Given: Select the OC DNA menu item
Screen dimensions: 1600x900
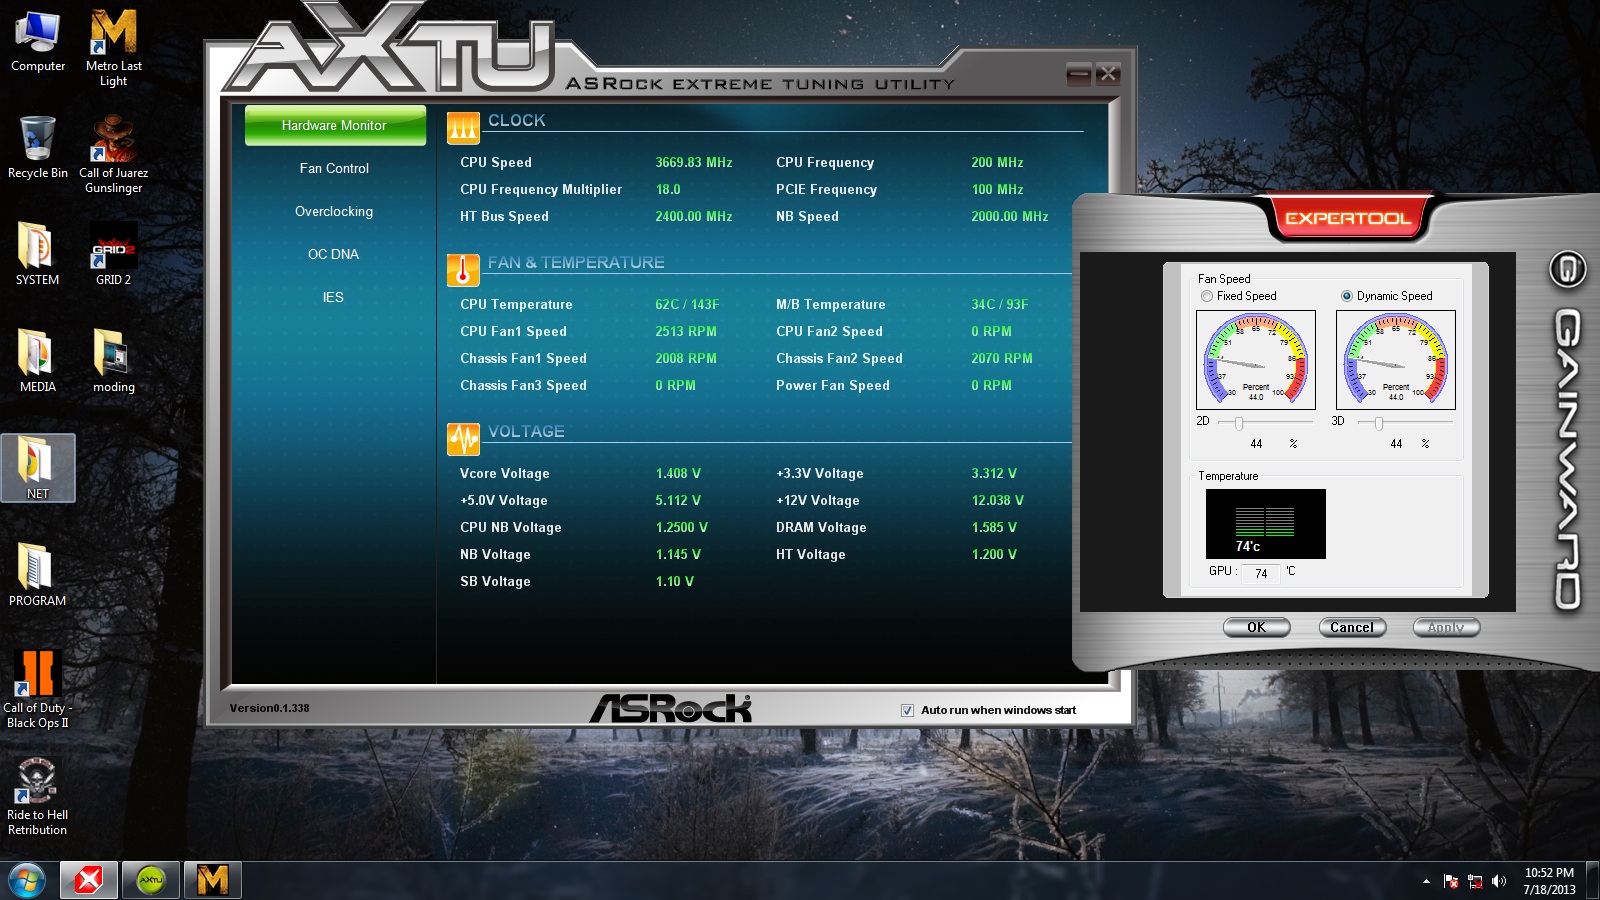Looking at the screenshot, I should (x=334, y=254).
